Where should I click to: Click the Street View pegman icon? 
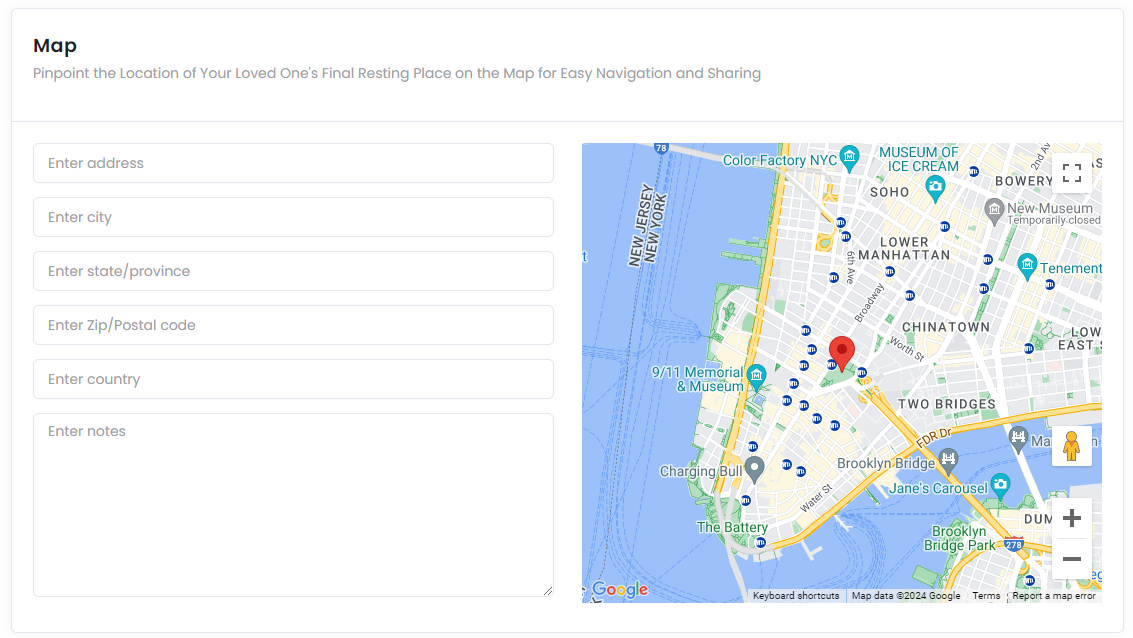tap(1072, 446)
